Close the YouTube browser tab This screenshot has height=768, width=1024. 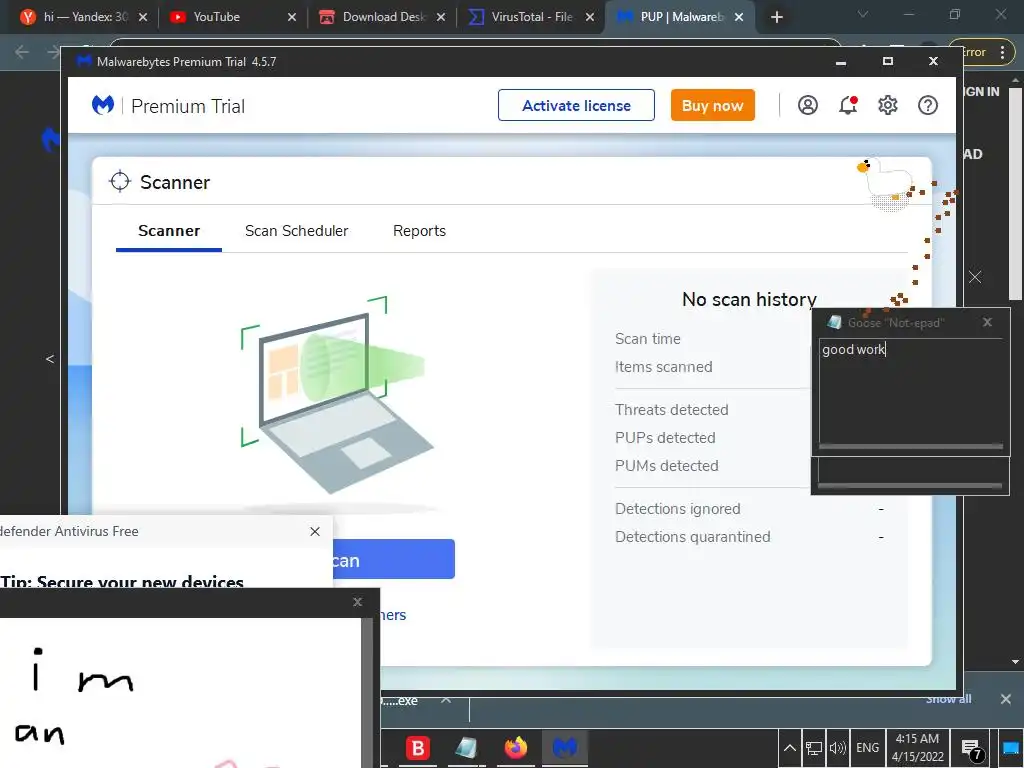click(x=292, y=17)
